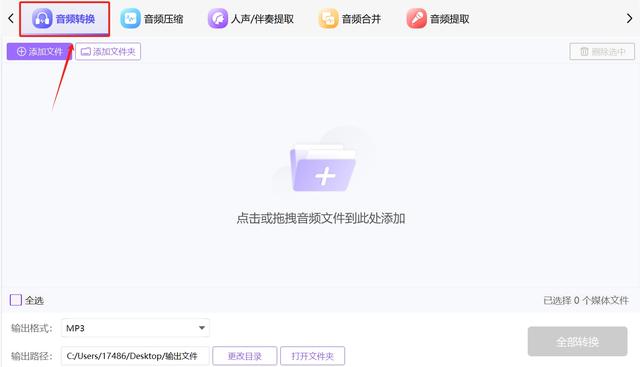The height and width of the screenshot is (367, 640).
Task: Click the output path field
Action: [135, 356]
